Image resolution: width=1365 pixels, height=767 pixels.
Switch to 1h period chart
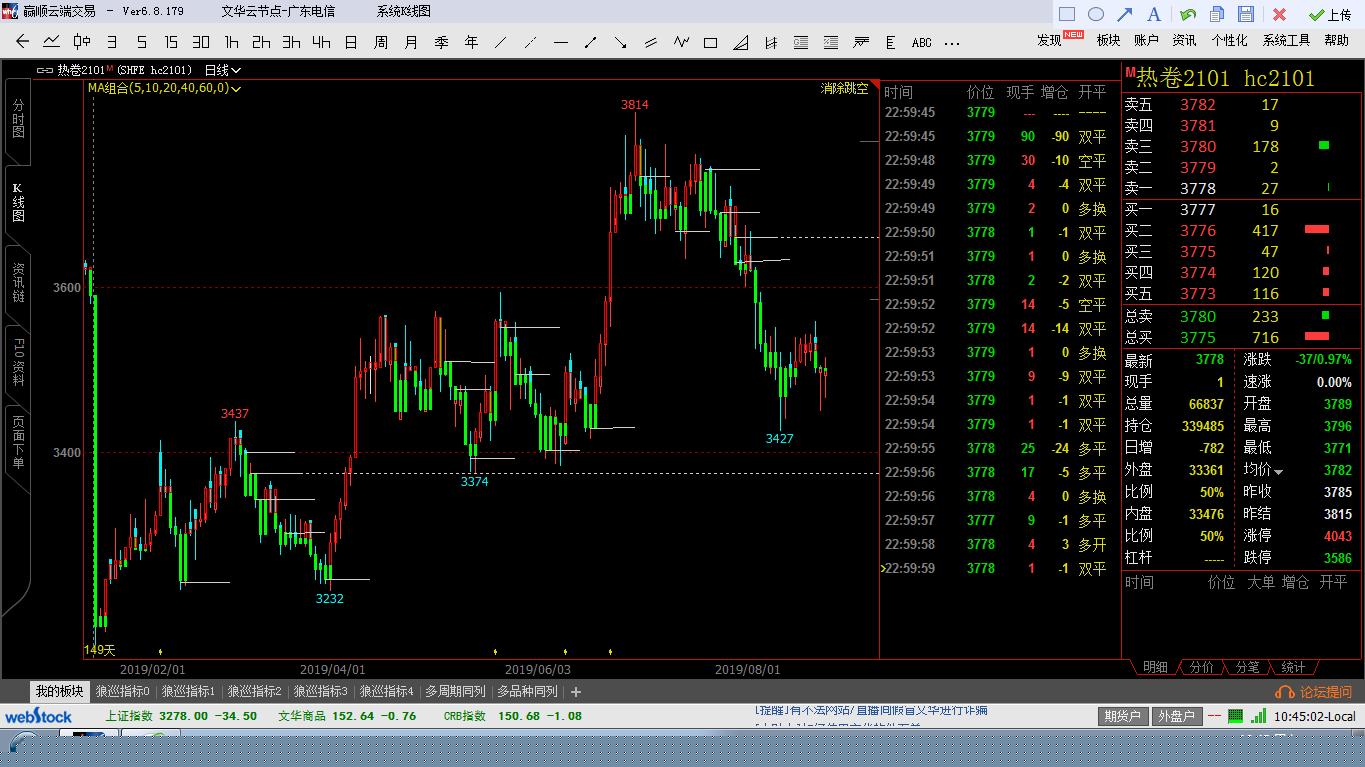point(231,42)
